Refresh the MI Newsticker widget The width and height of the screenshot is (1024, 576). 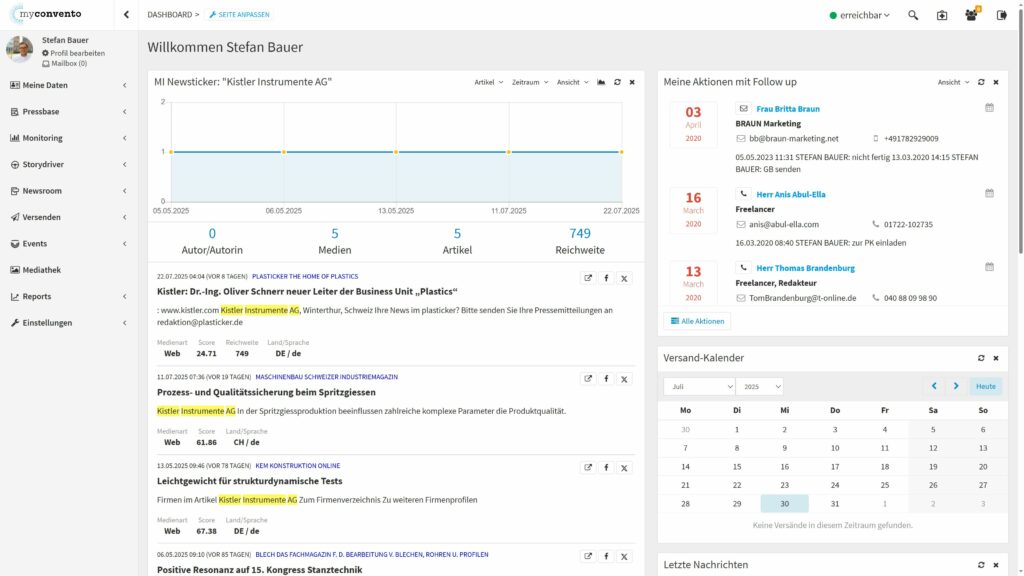tap(617, 82)
